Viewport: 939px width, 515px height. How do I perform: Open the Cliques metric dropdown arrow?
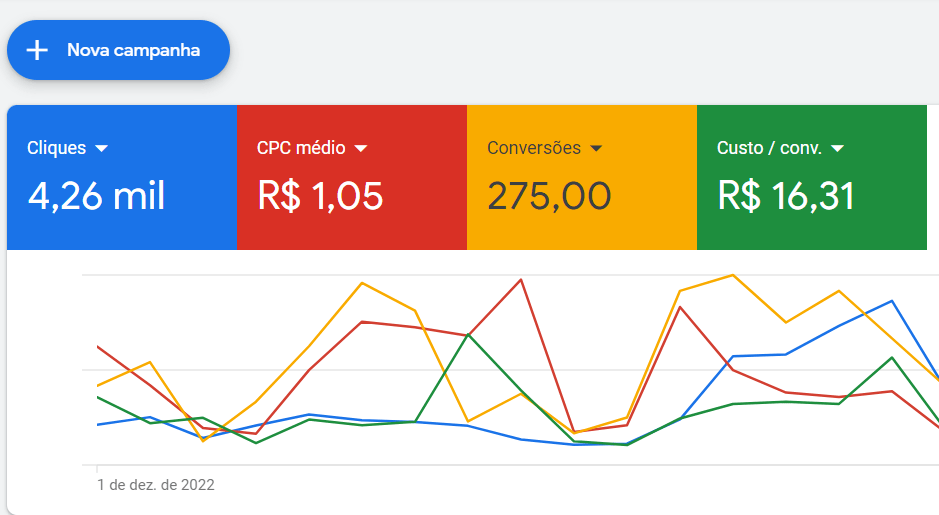101,148
